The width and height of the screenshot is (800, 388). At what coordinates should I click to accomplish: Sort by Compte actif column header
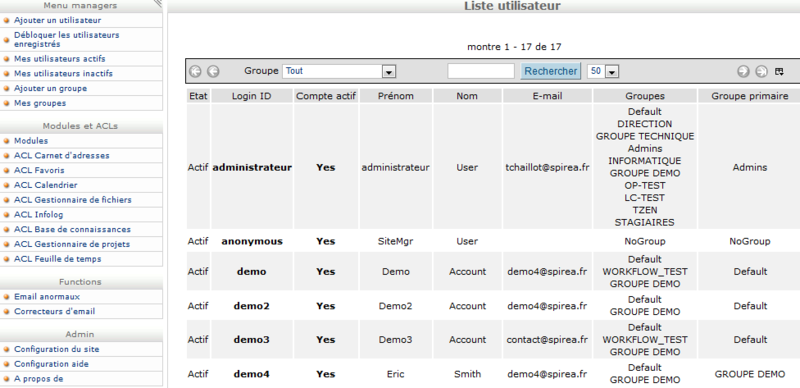click(326, 96)
